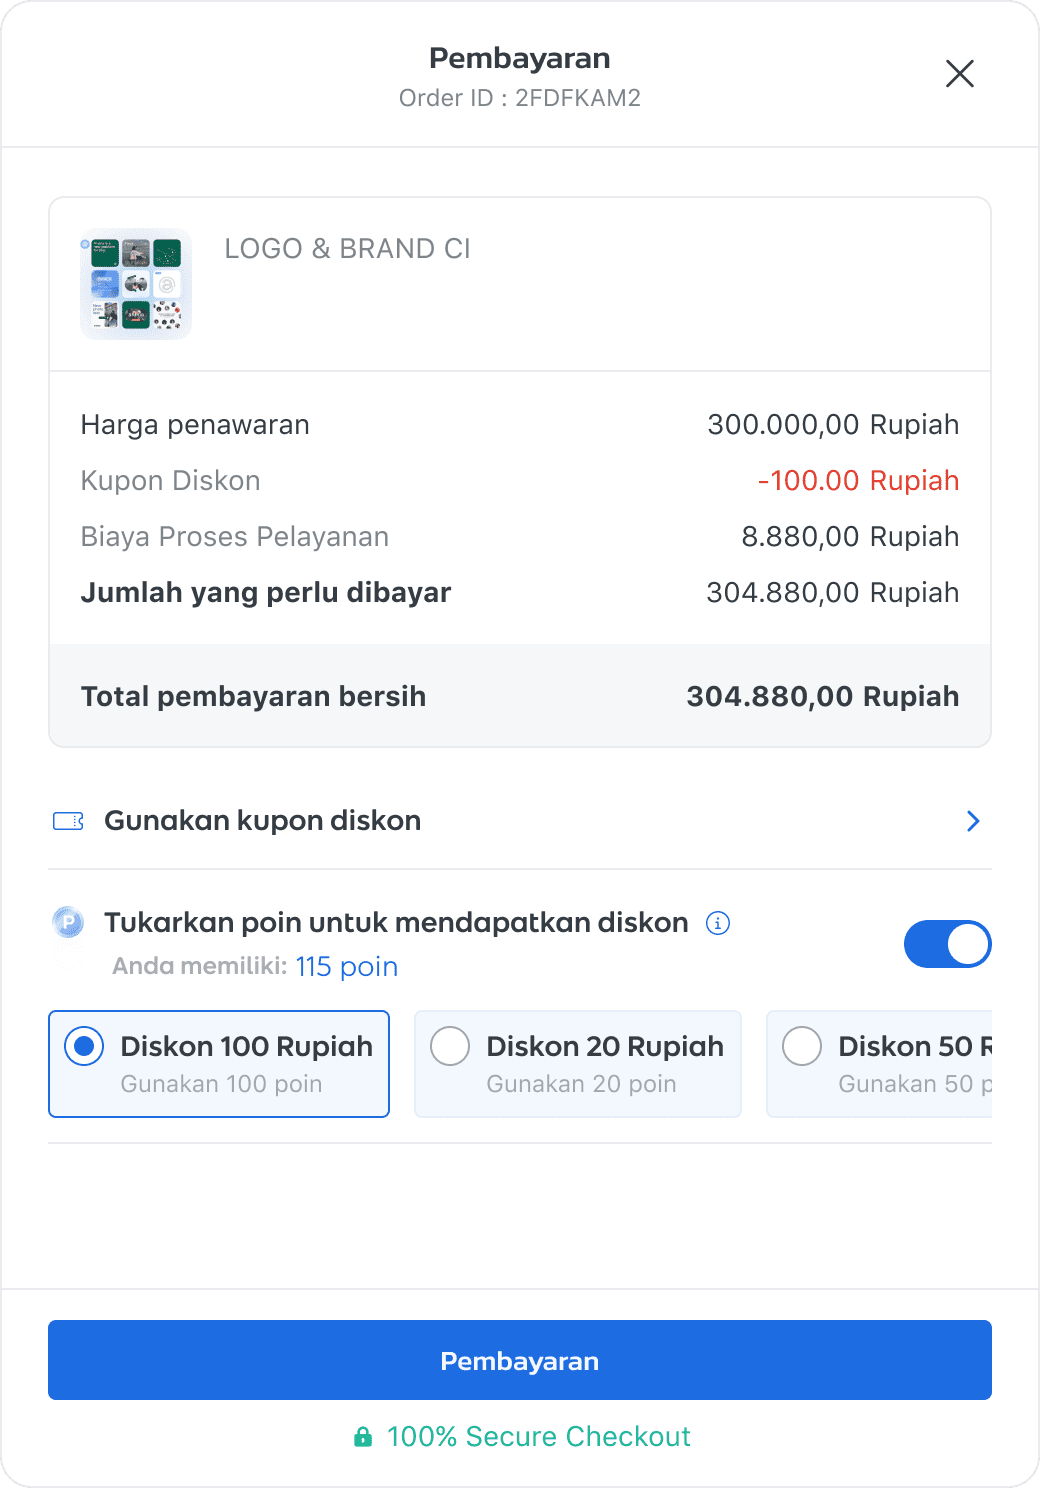Click the Diskon 20 Rupiah card
The height and width of the screenshot is (1488, 1040).
pos(577,1063)
